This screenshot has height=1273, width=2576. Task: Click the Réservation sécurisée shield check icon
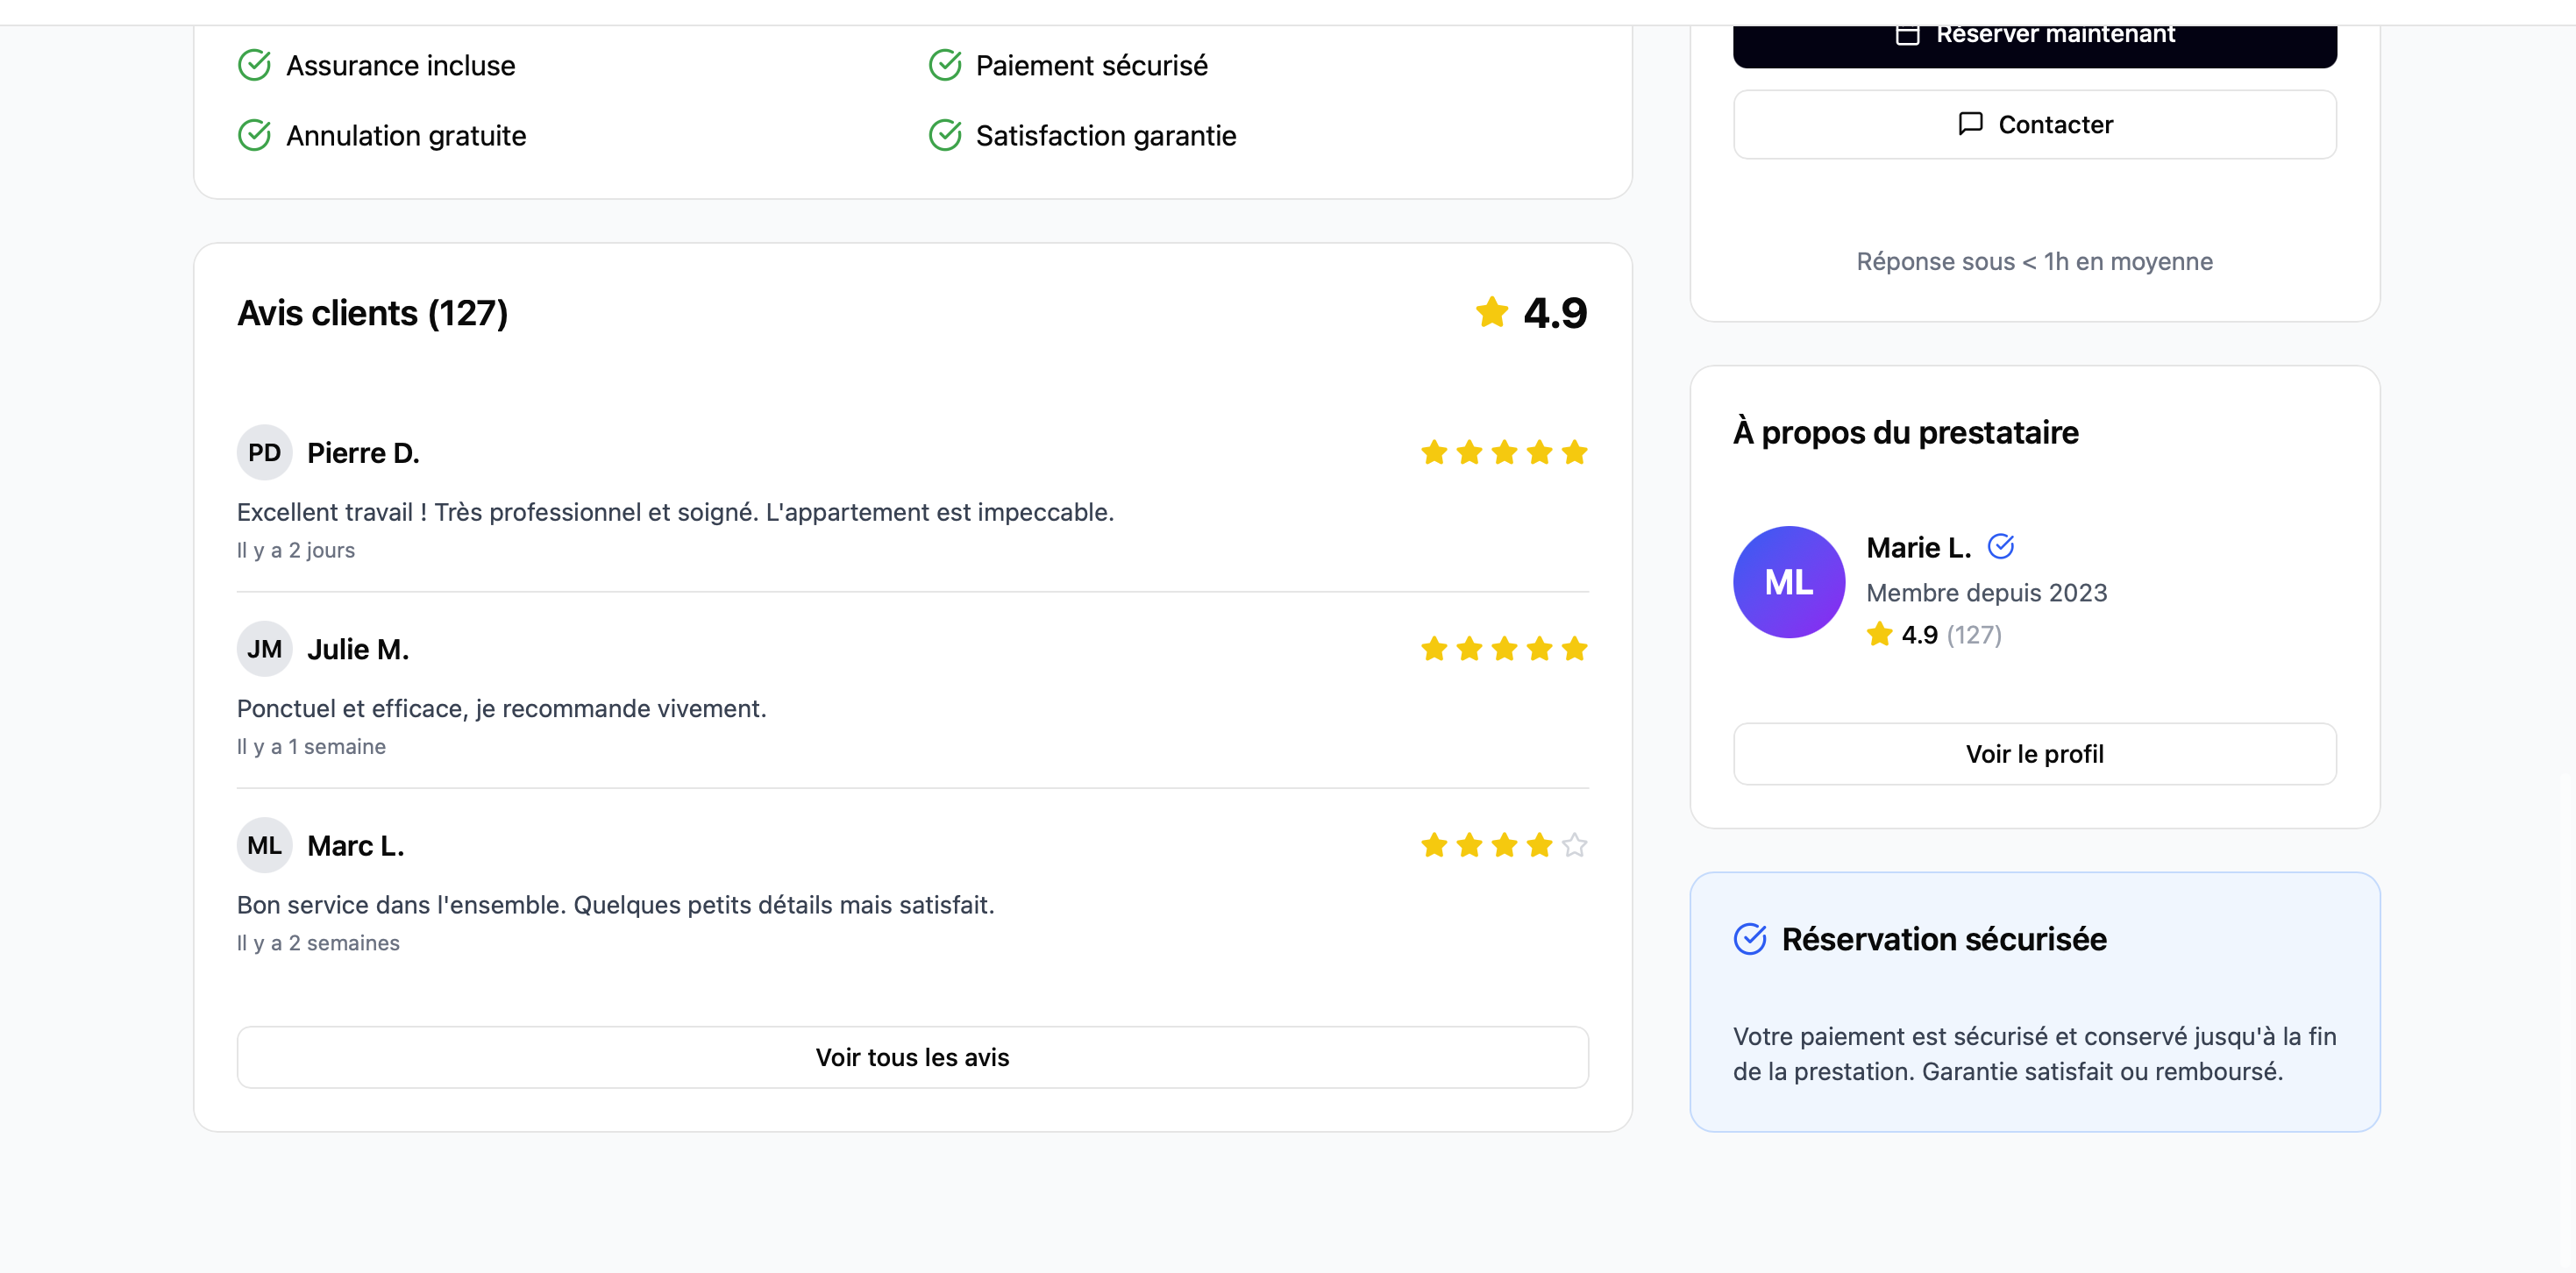(x=1749, y=939)
